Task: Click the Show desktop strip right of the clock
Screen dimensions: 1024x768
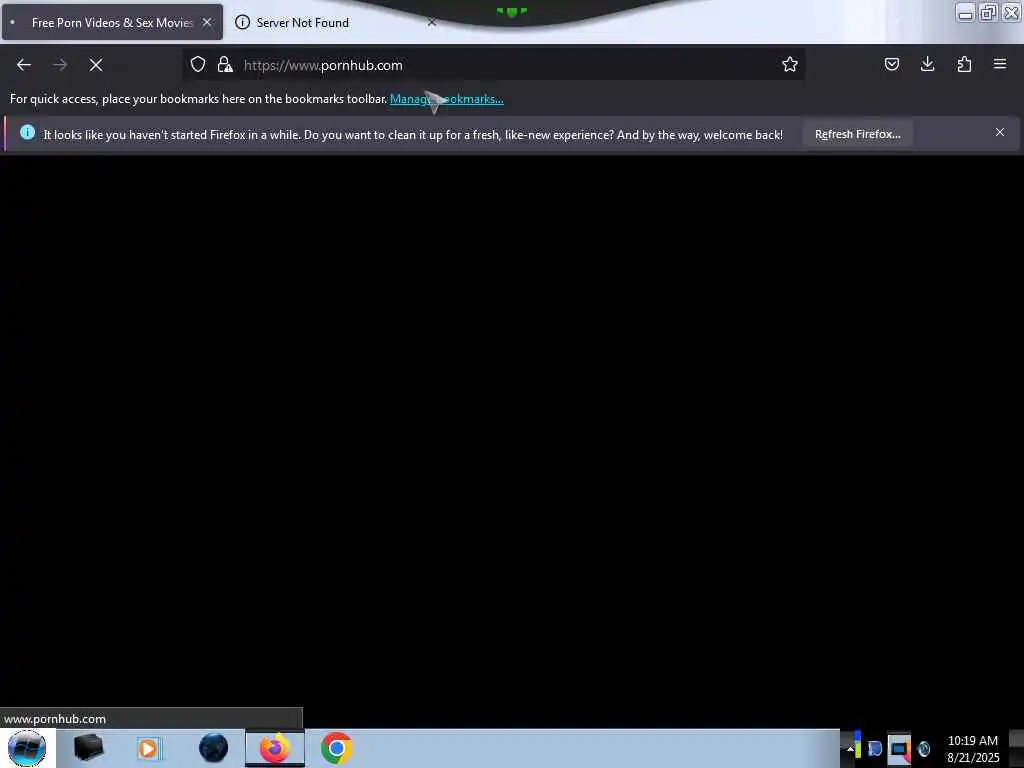Action: point(1016,748)
